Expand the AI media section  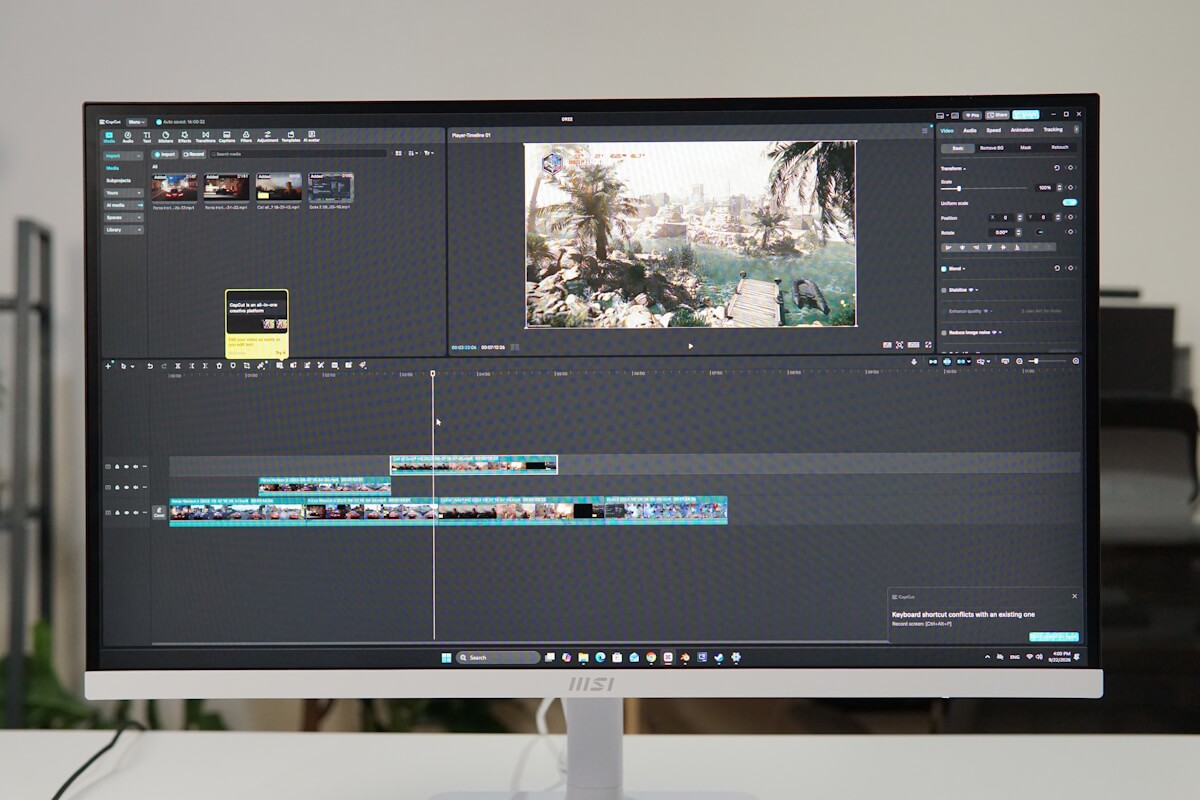[123, 205]
